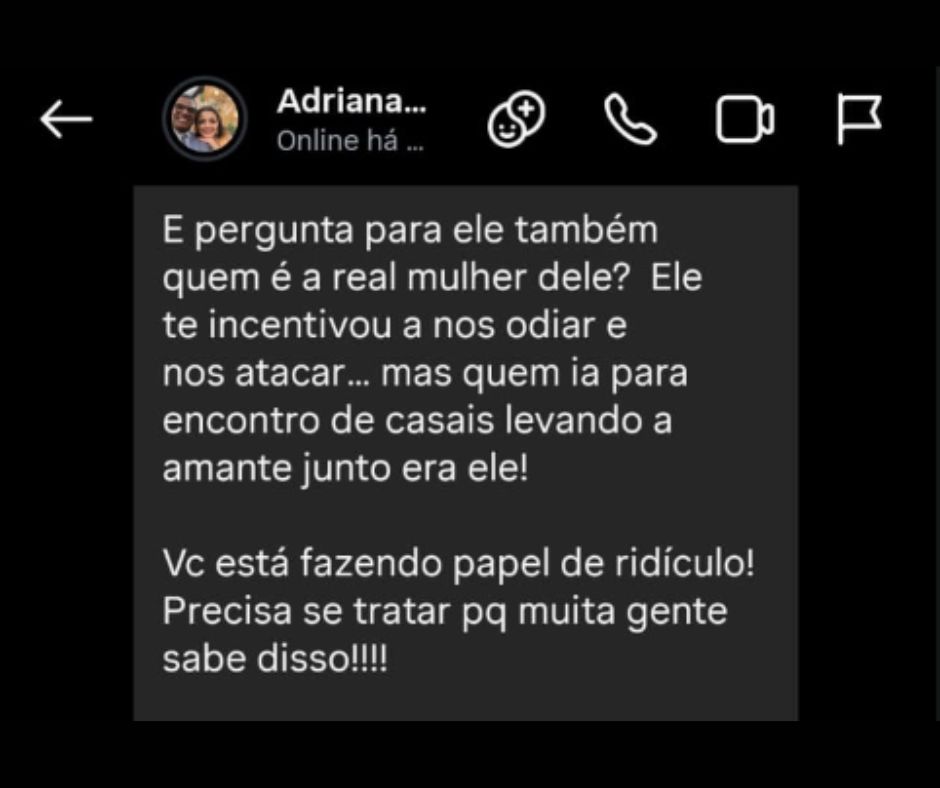Screen dimensions: 940x788
Task: Go back using the left arrow
Action: coord(66,119)
